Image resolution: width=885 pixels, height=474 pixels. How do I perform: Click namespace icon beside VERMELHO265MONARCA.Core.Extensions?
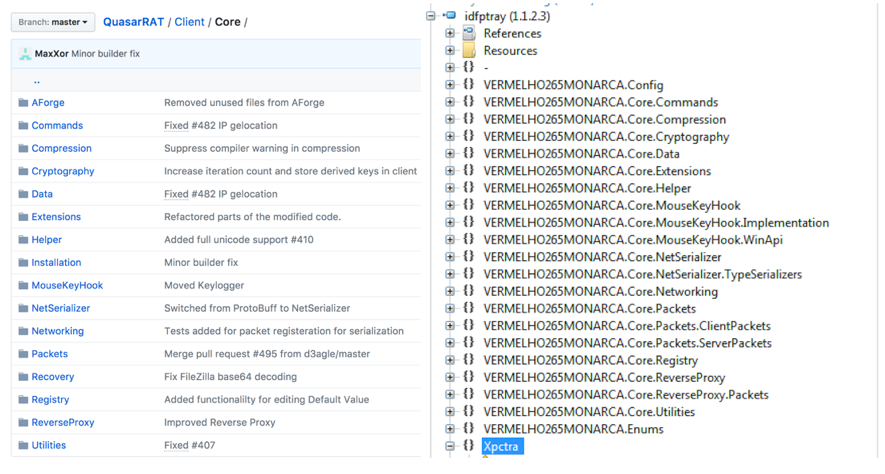point(468,170)
